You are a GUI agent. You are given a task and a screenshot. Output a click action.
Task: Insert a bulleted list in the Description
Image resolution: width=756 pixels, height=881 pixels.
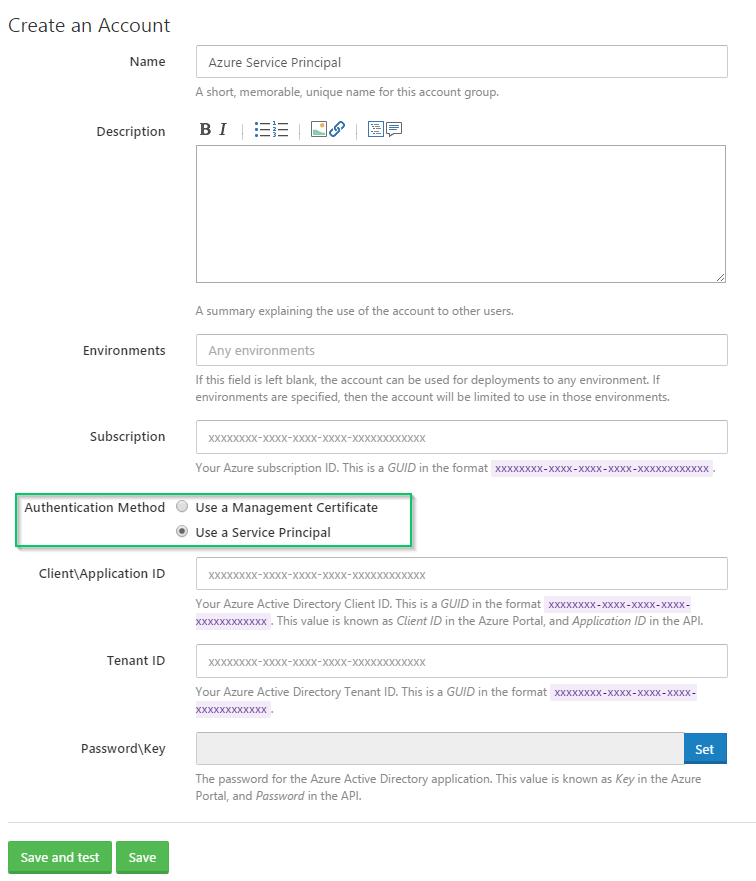(261, 130)
